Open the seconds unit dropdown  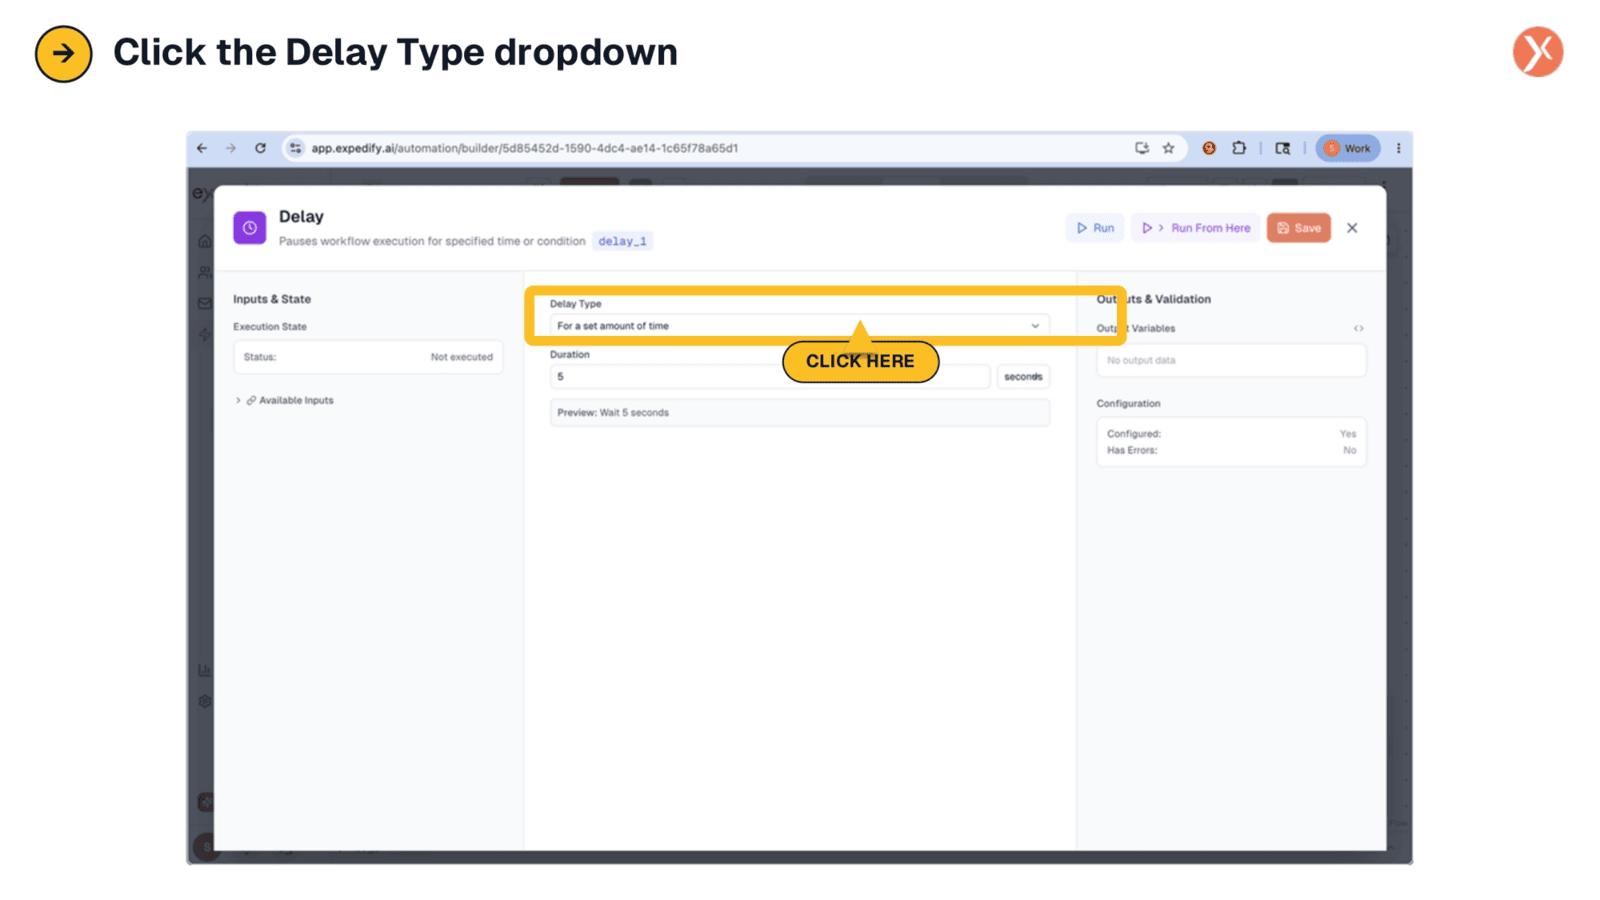(1023, 377)
